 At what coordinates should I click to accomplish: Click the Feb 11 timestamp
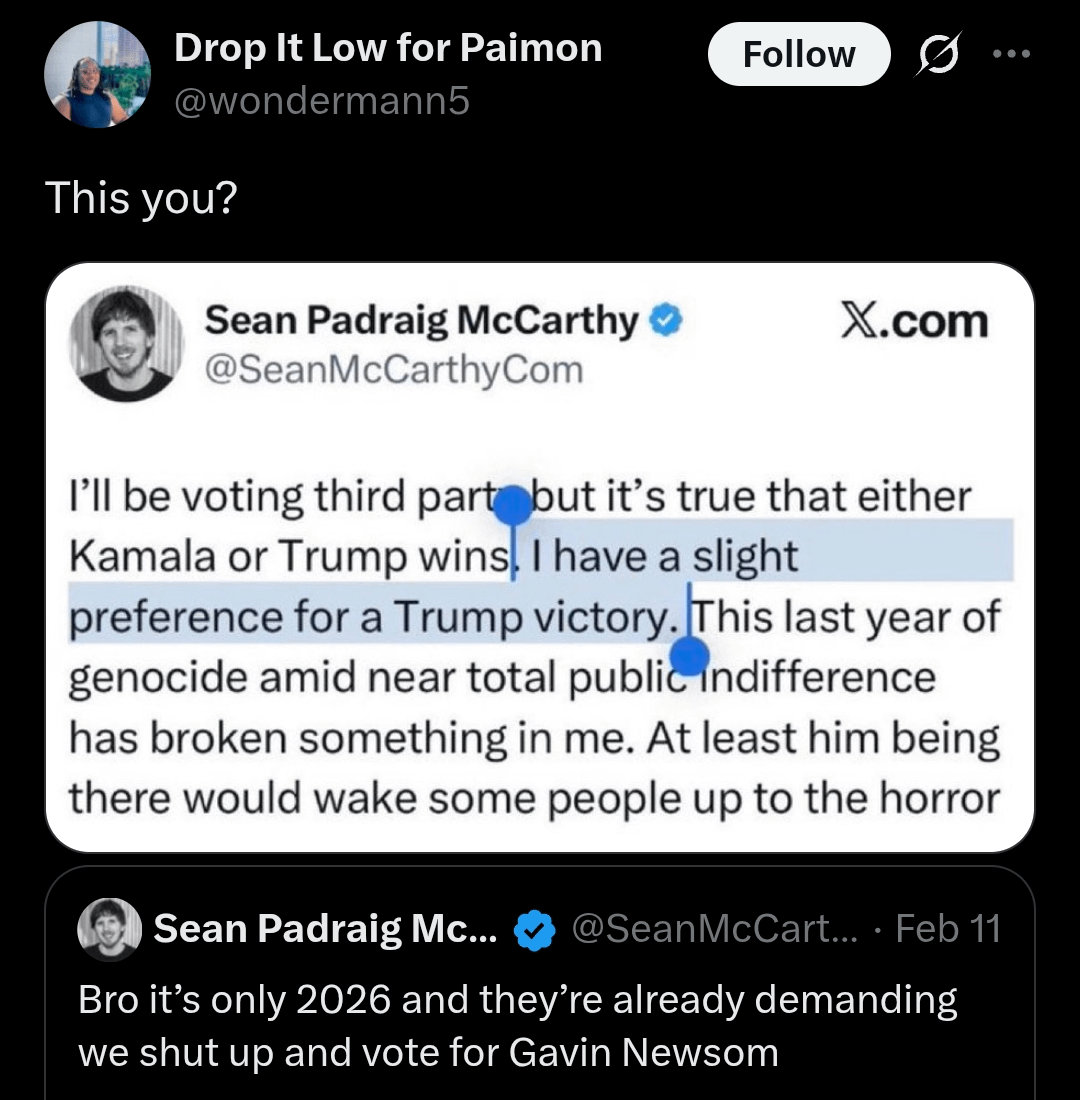[947, 930]
